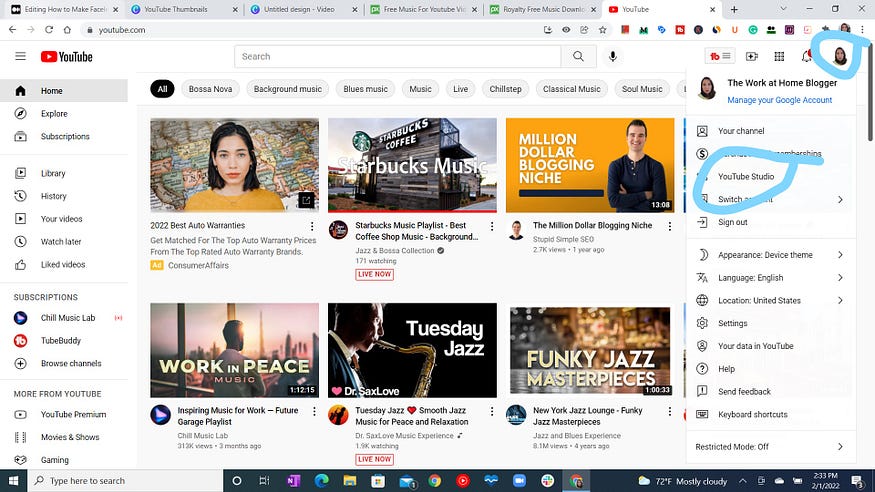Open the TubeBuddy toolbar menu icon

[720, 56]
